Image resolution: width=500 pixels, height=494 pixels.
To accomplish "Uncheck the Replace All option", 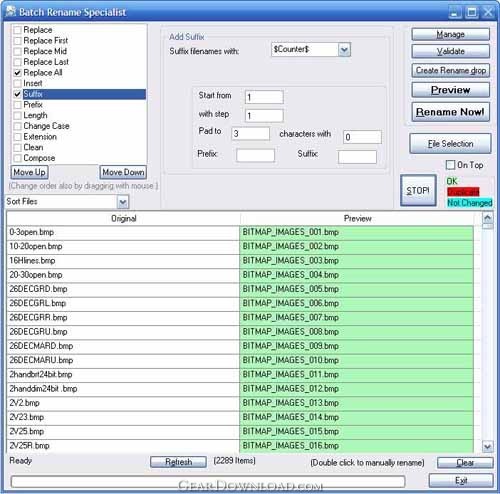I will 18,73.
